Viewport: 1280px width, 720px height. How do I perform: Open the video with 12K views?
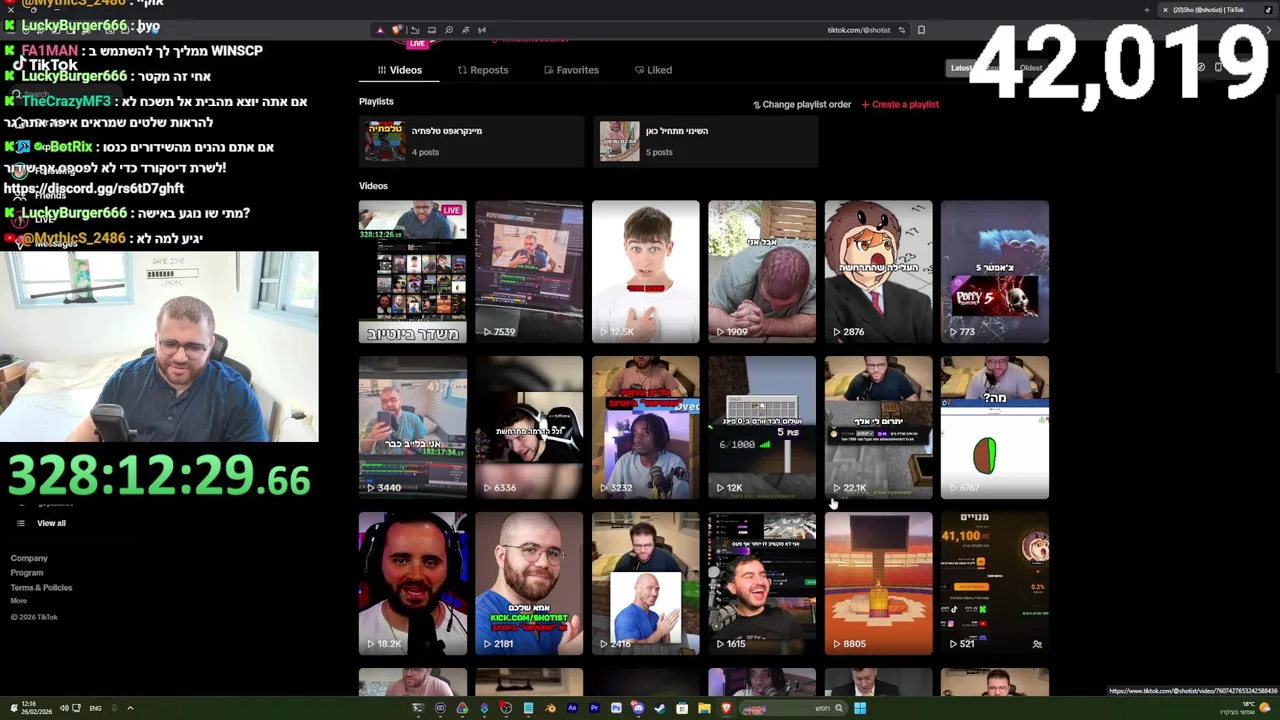coord(762,428)
